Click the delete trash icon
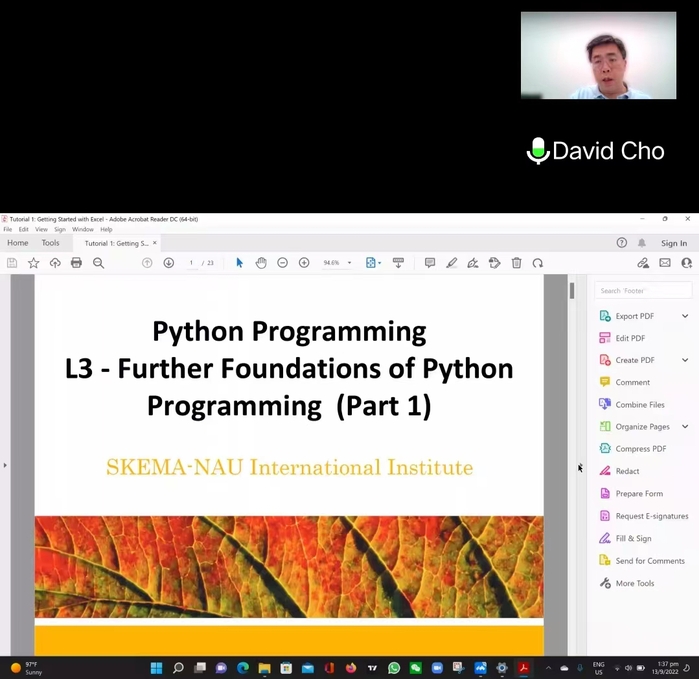 516,263
